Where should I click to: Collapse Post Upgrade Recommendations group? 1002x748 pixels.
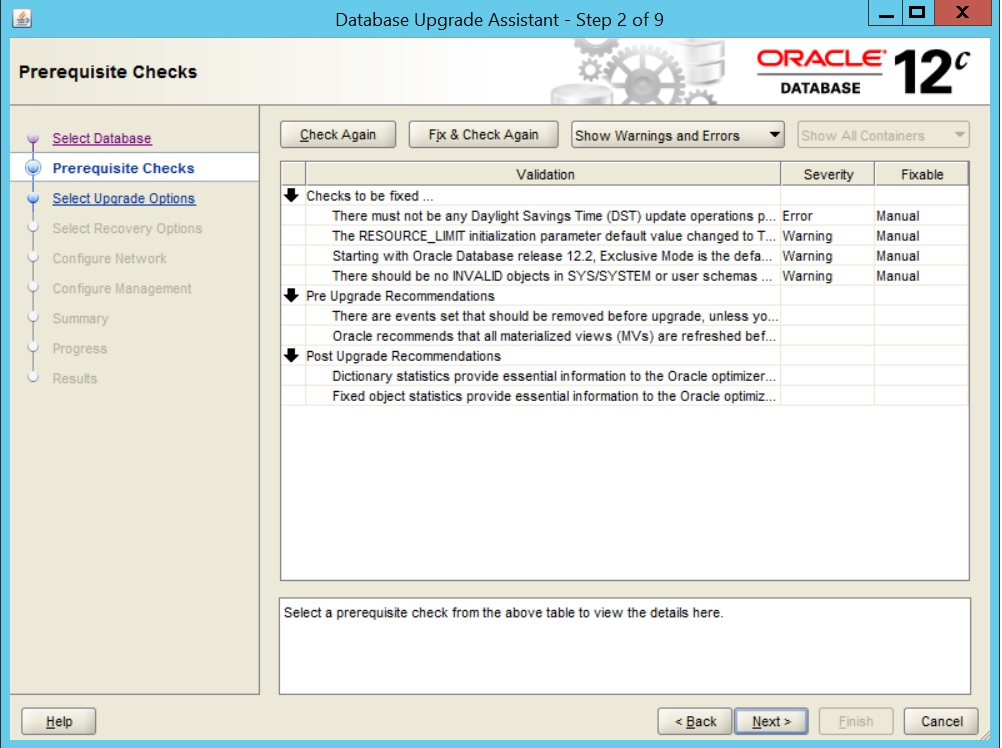291,356
